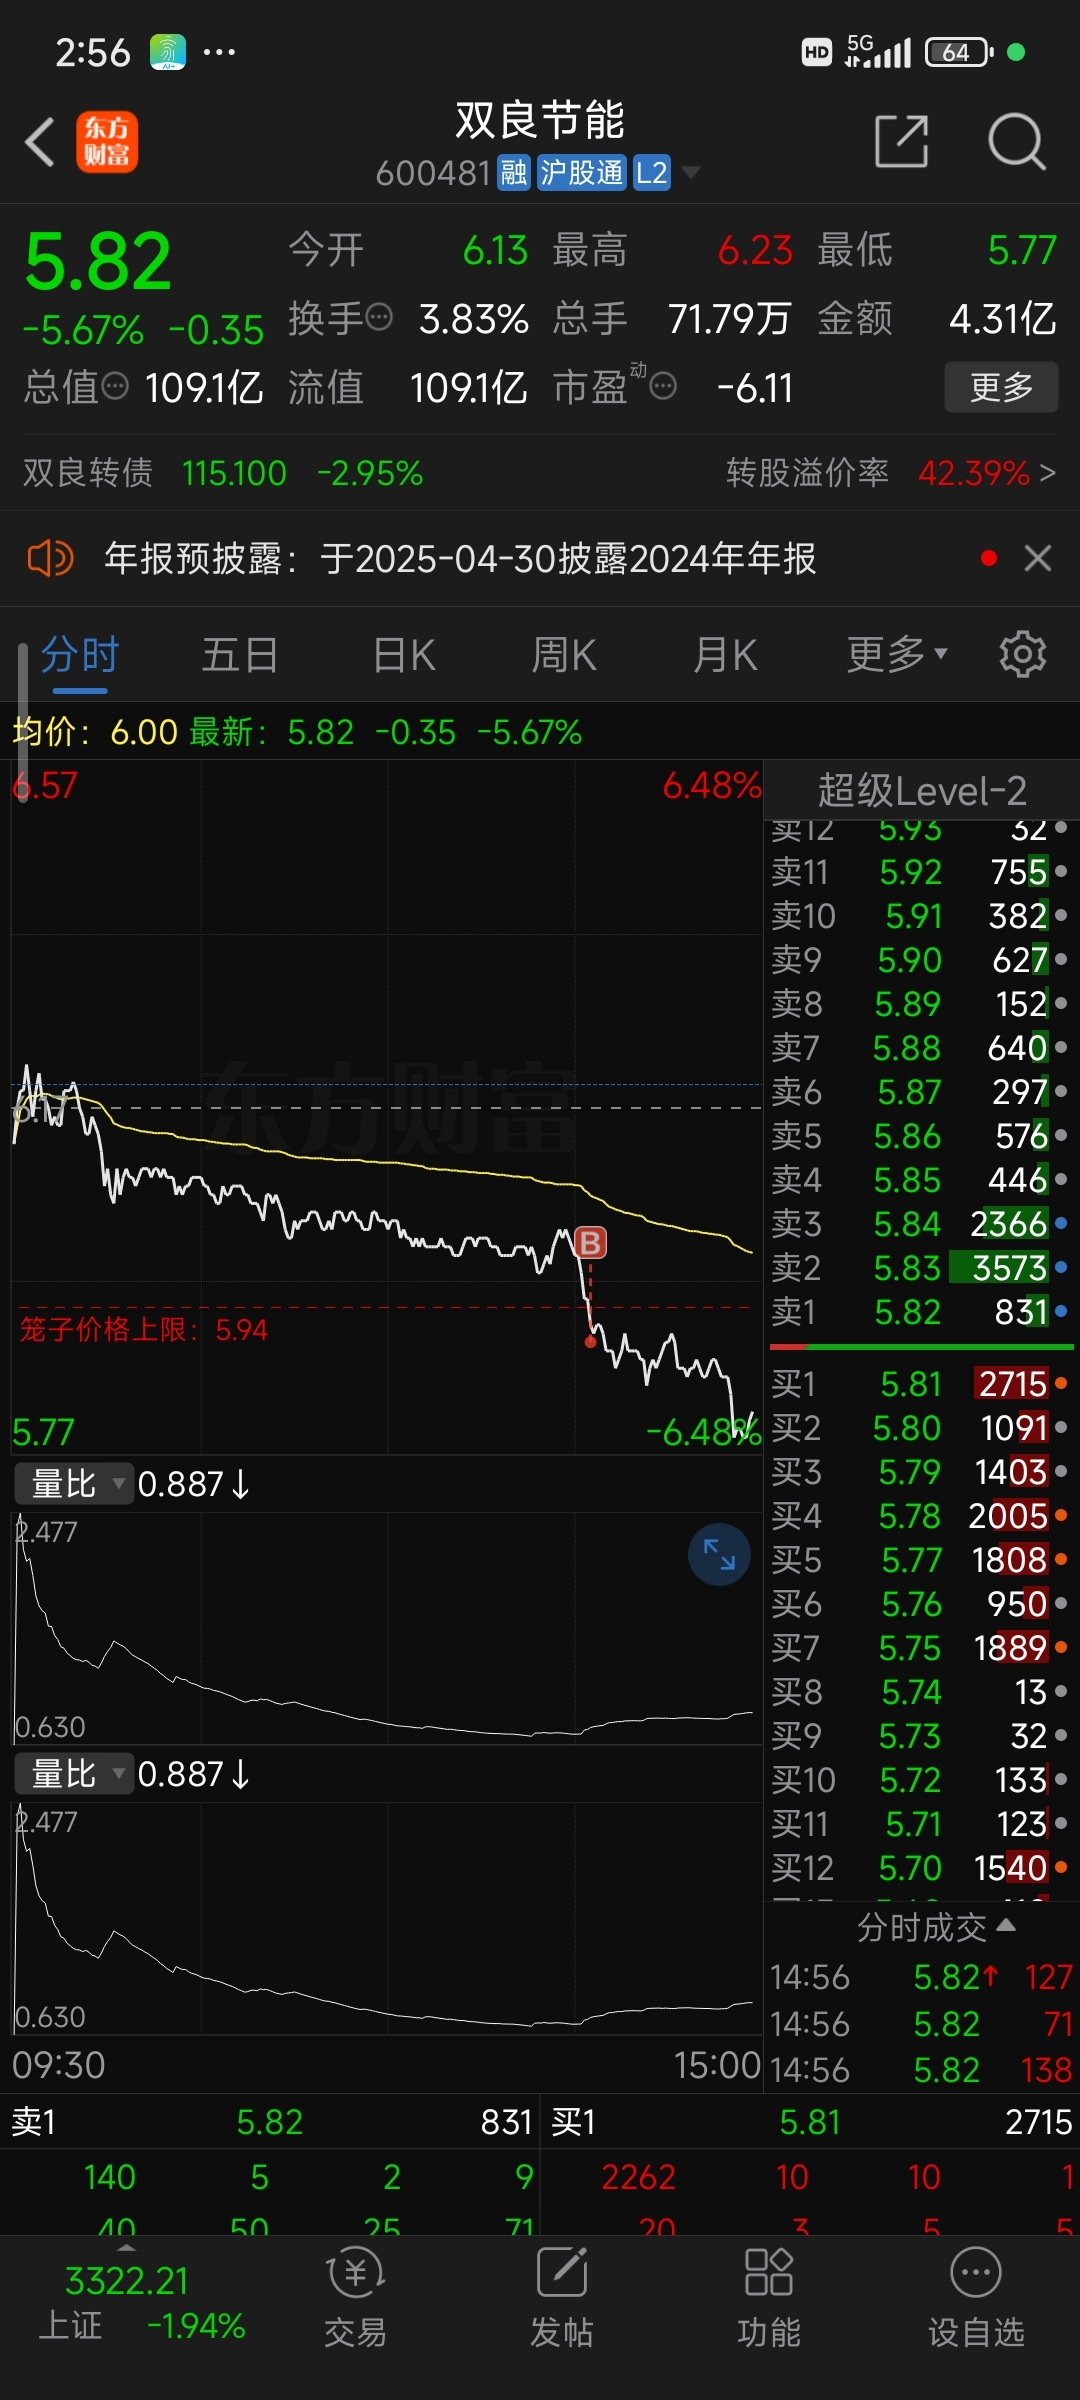Tap the 沪股通 badge

pyautogui.click(x=581, y=173)
